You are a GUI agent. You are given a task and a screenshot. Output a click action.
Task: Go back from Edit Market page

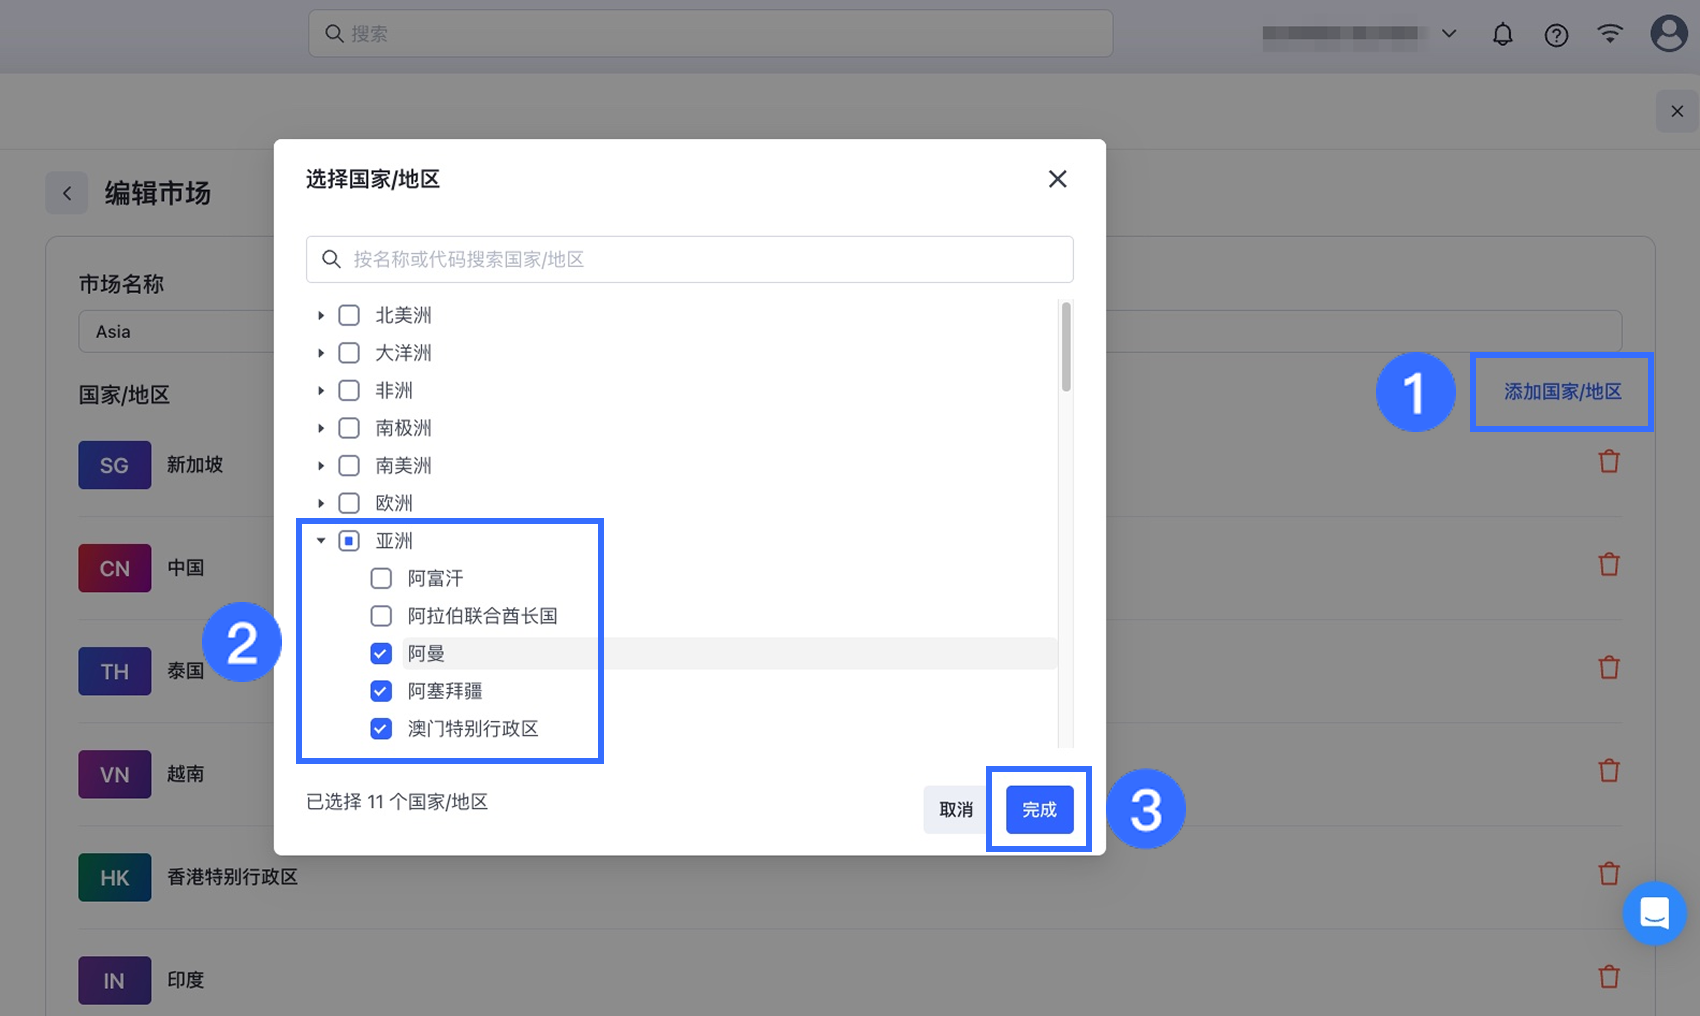tap(67, 193)
